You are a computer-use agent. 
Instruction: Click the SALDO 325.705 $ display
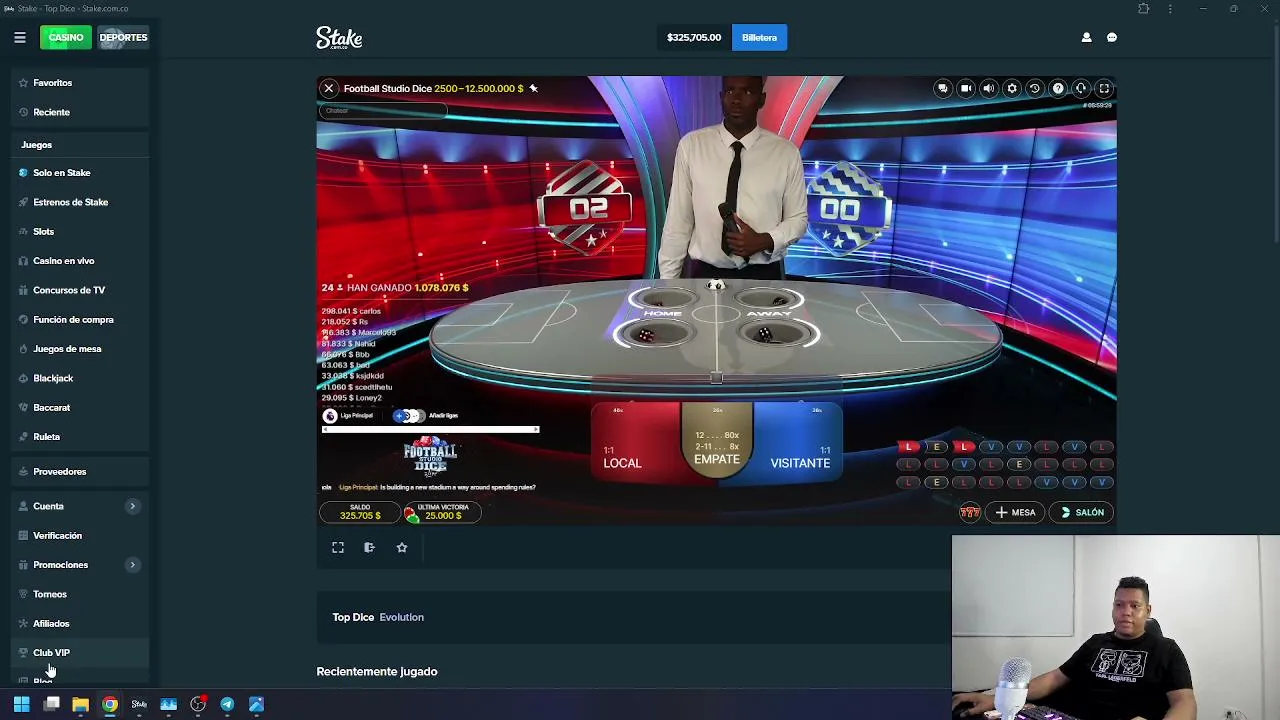click(x=360, y=512)
